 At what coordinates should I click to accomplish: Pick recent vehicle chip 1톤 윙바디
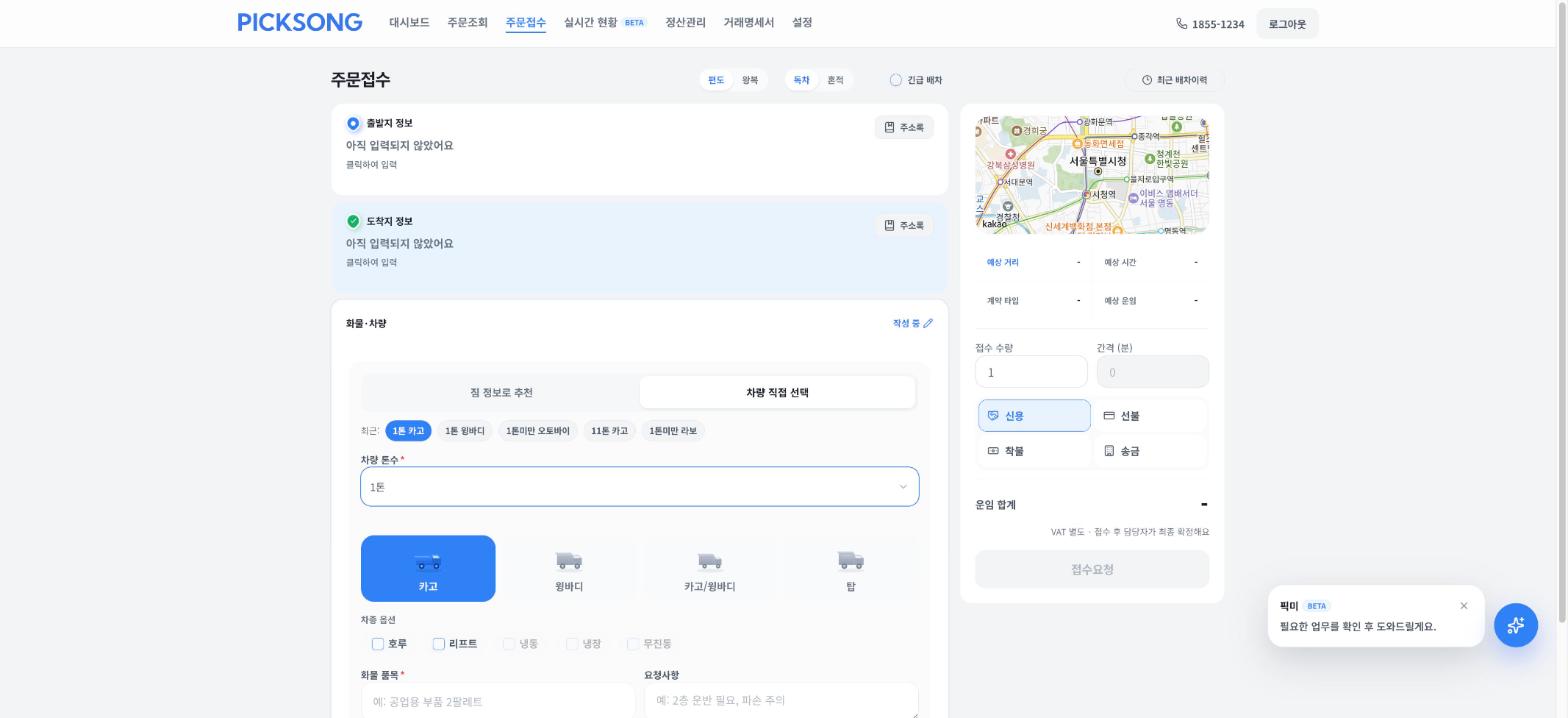(x=465, y=431)
